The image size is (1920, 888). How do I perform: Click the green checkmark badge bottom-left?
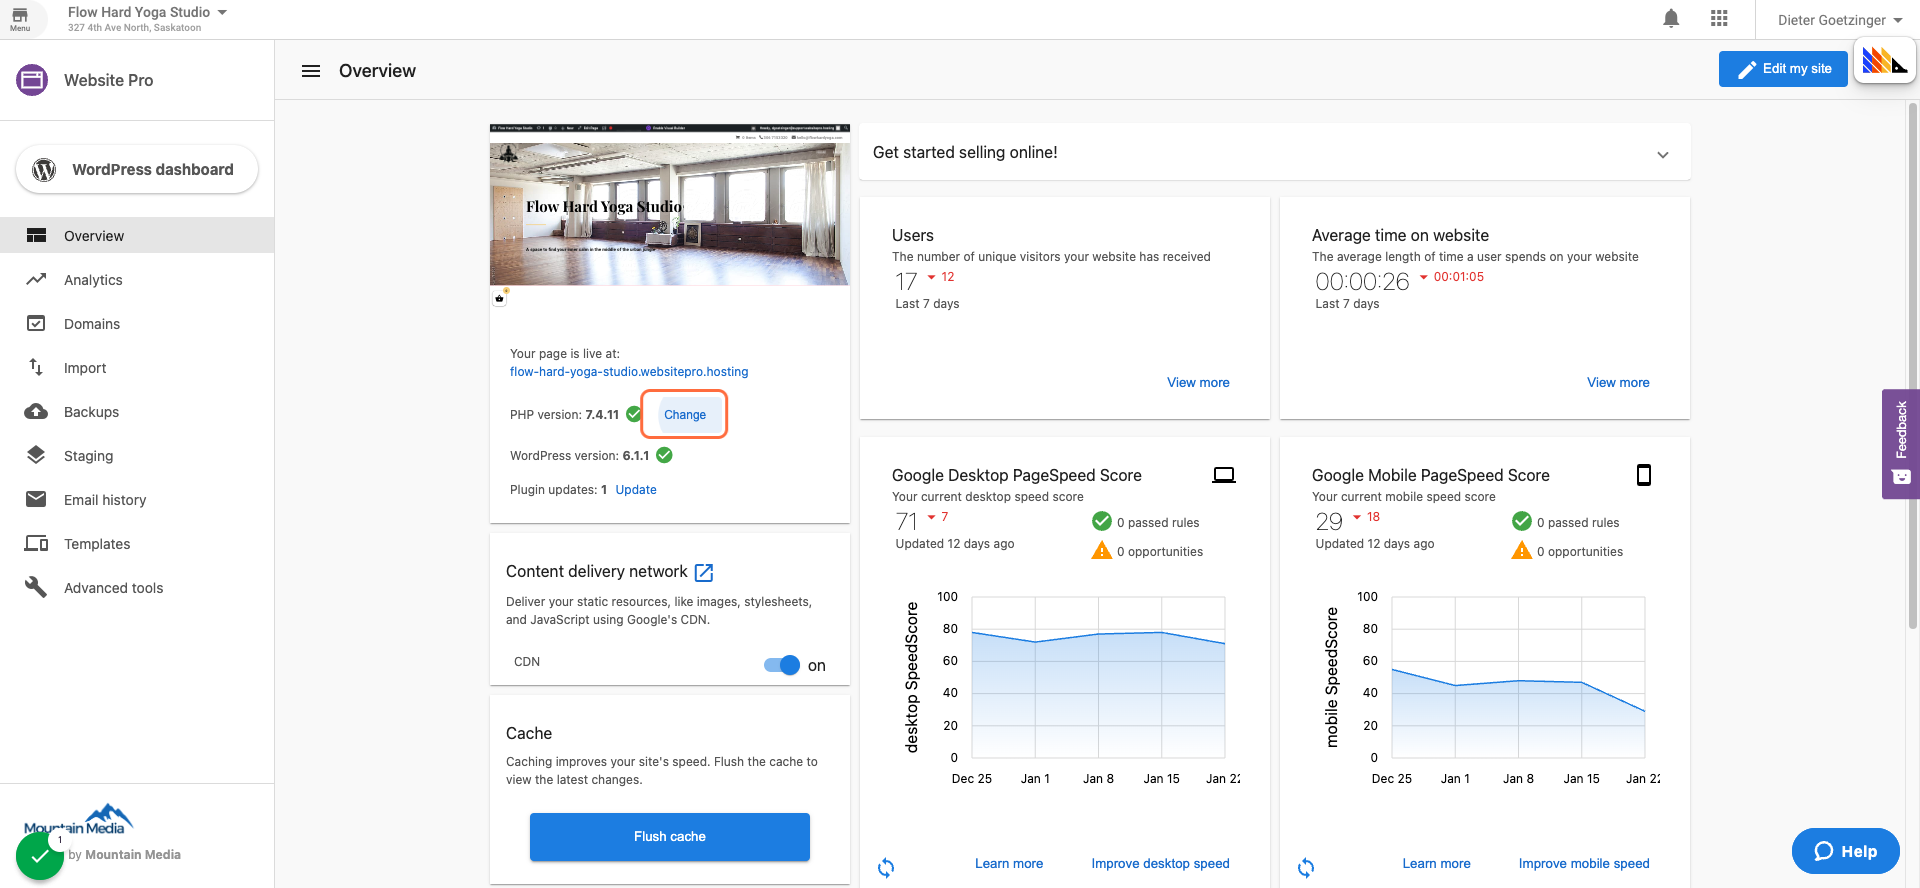tap(40, 856)
